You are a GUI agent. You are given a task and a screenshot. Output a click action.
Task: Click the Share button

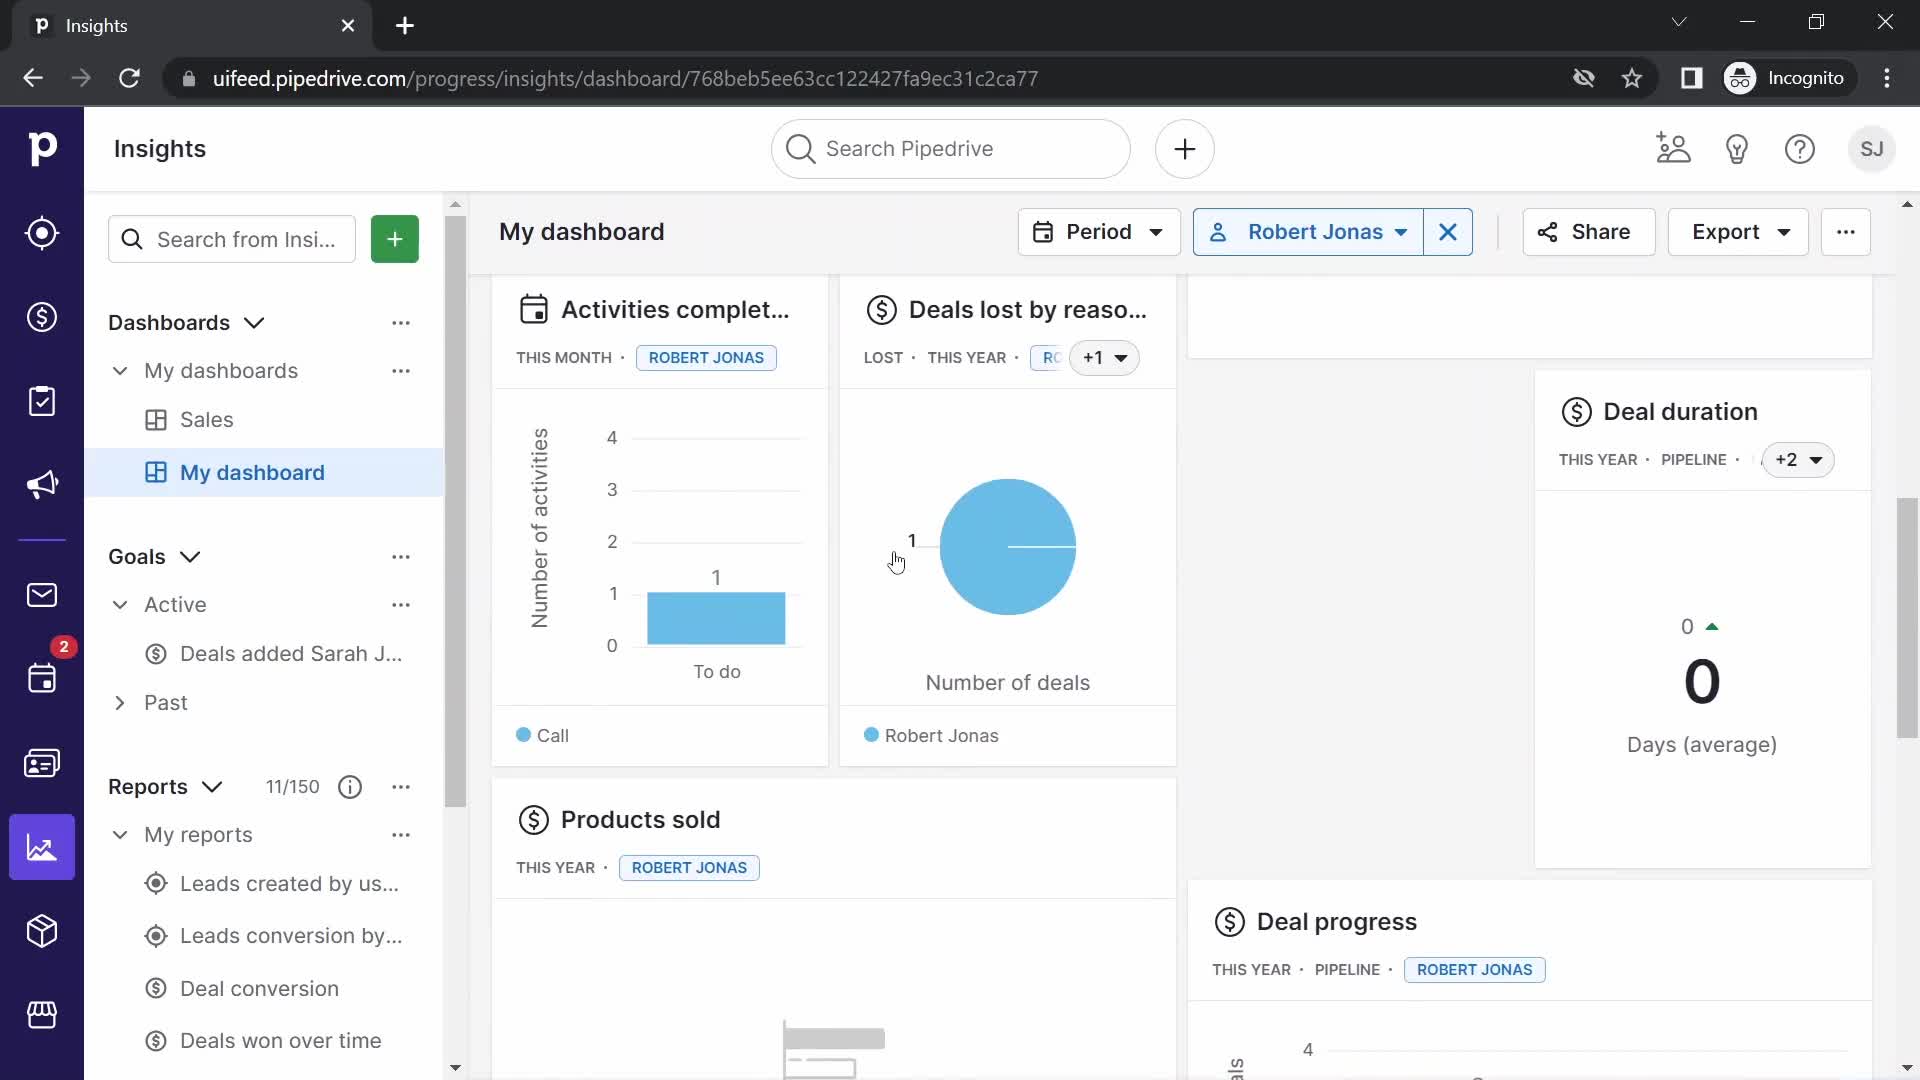pos(1588,232)
